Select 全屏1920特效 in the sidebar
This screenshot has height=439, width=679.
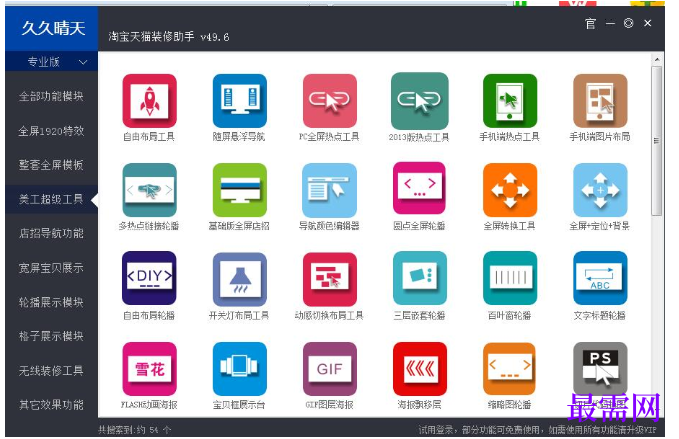tap(51, 130)
